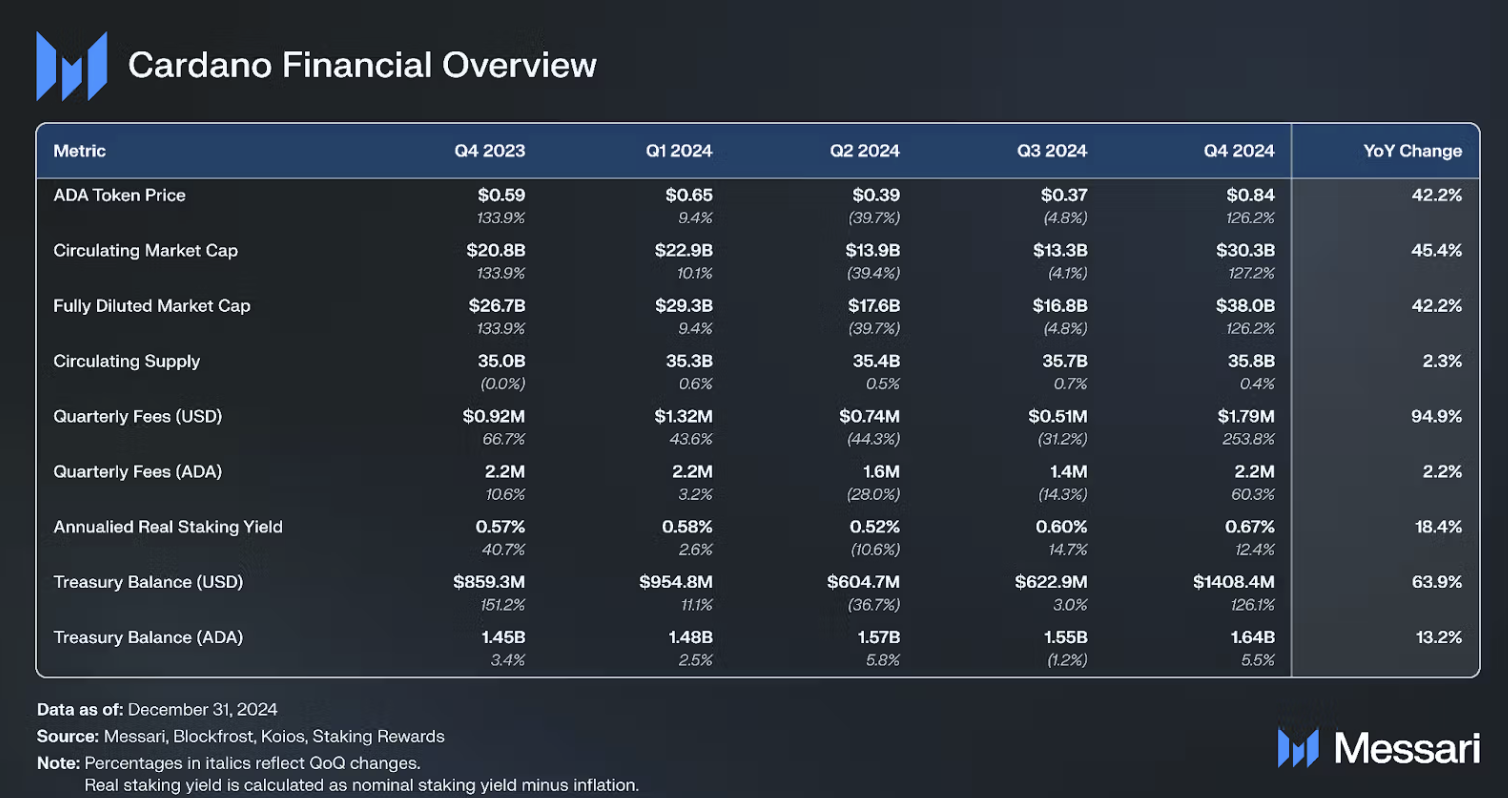Click the Messari logo beside the title
Image resolution: width=1508 pixels, height=798 pixels.
[71, 66]
